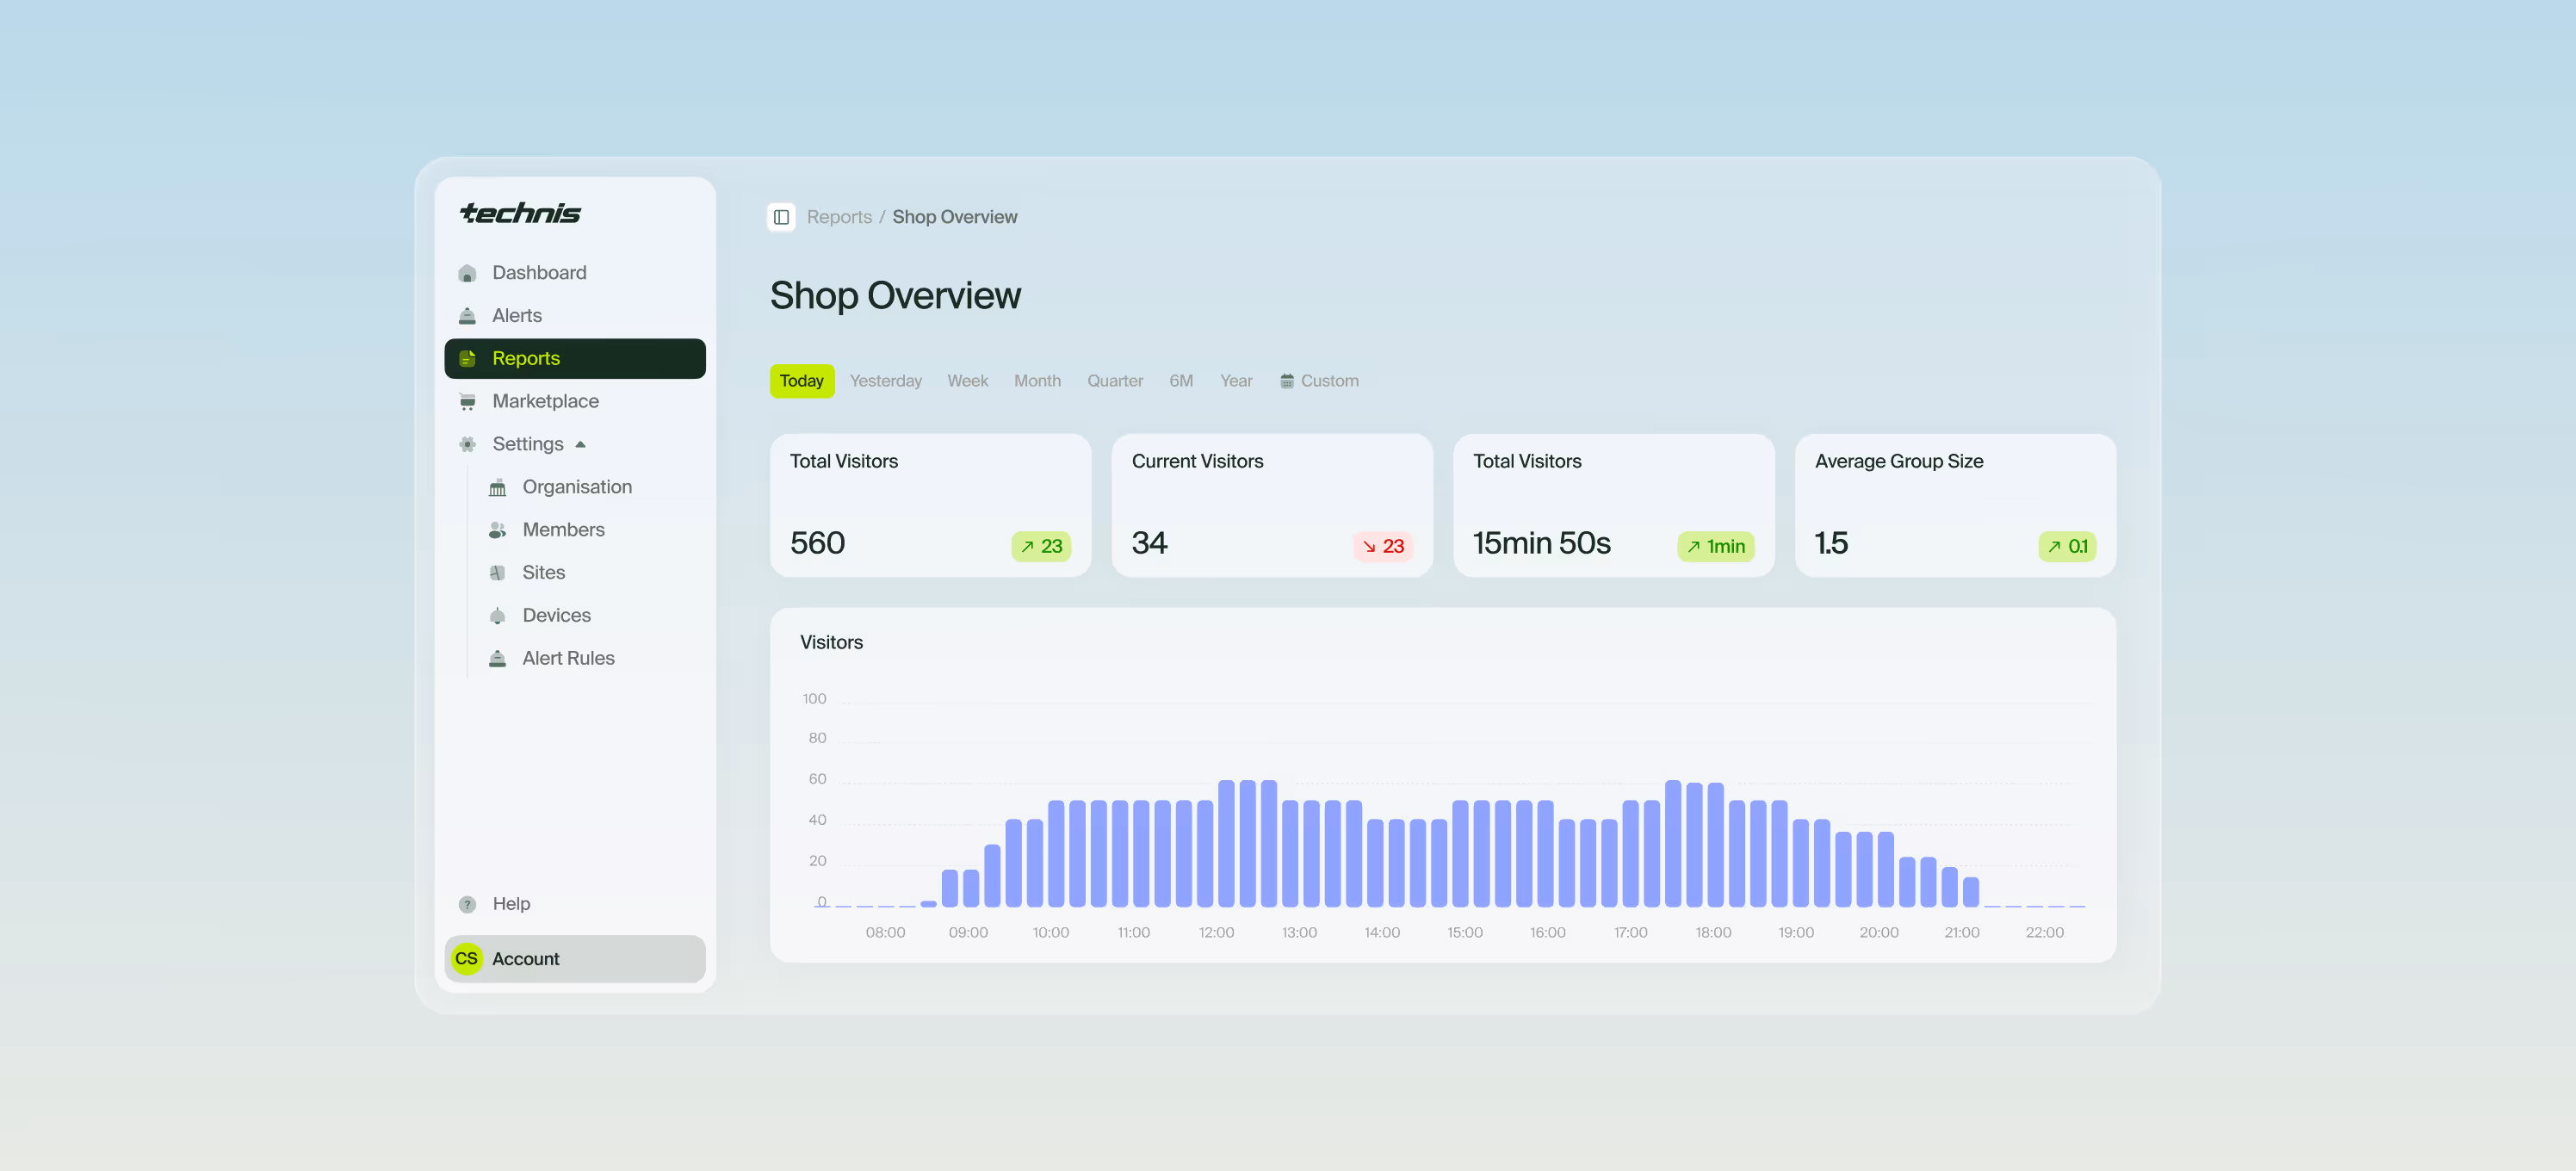Click the Help question mark icon

467,904
